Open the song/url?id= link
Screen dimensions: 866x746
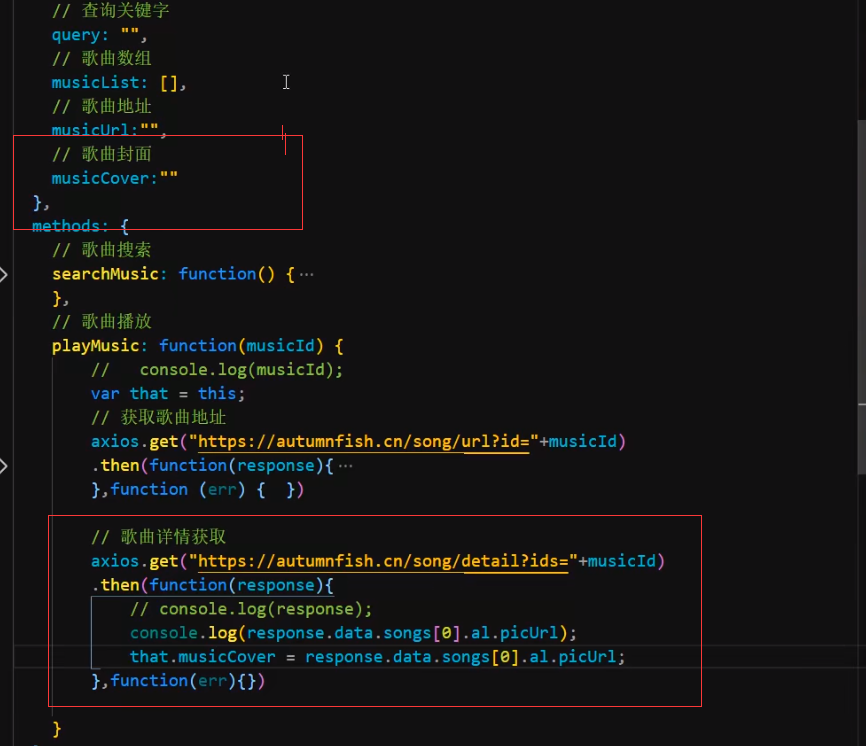coord(364,442)
